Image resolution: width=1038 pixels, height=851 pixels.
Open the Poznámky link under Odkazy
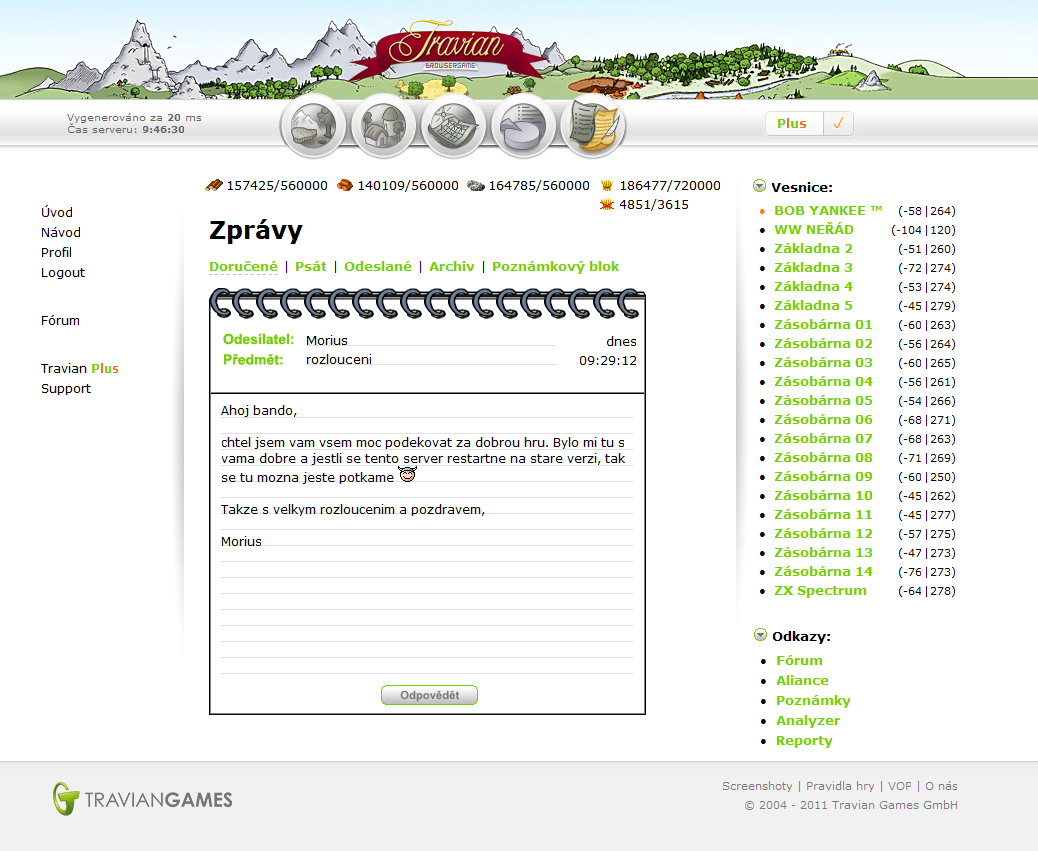coord(813,701)
